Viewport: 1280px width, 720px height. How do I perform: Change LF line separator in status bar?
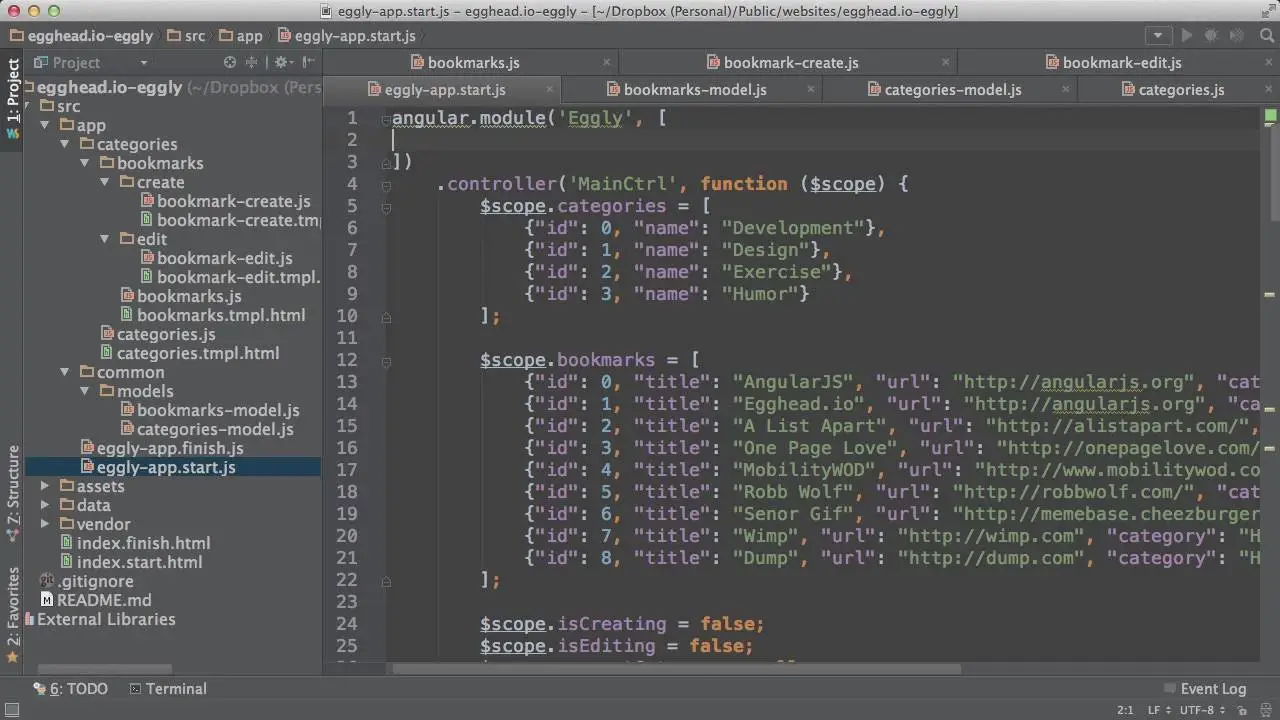pyautogui.click(x=1158, y=710)
